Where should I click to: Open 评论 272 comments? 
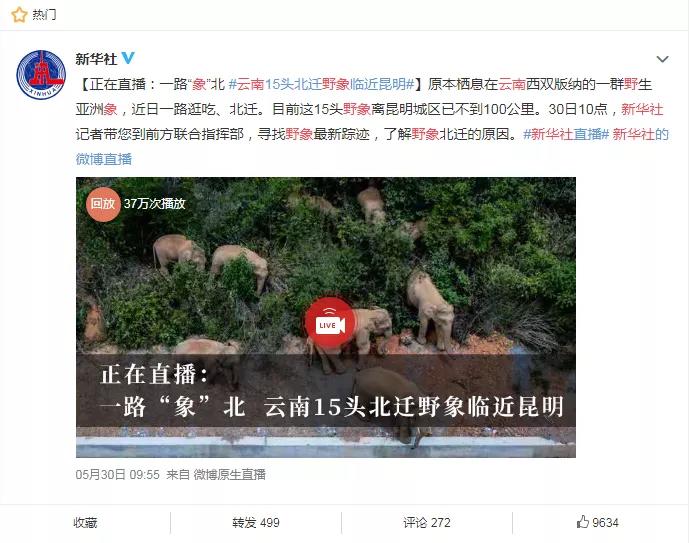click(x=427, y=522)
